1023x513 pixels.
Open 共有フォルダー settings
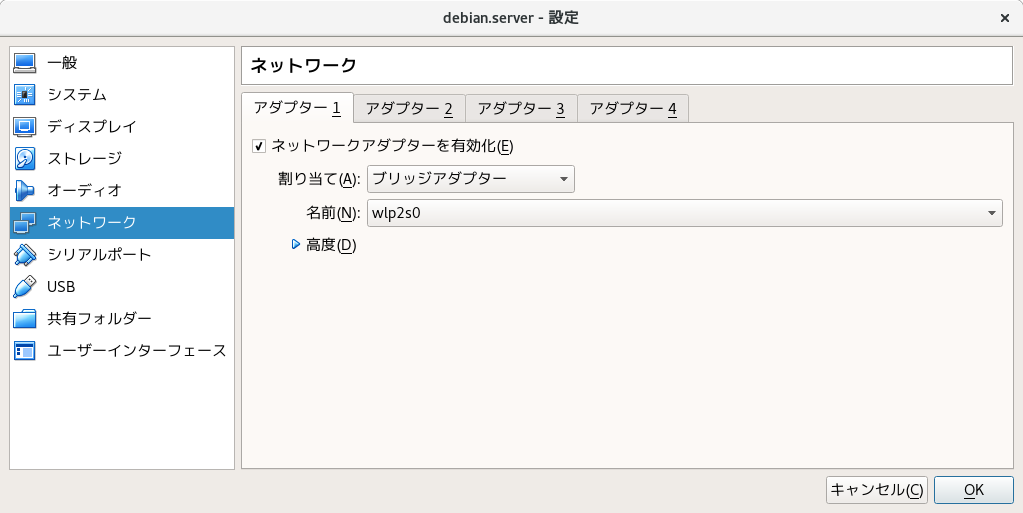pos(122,319)
